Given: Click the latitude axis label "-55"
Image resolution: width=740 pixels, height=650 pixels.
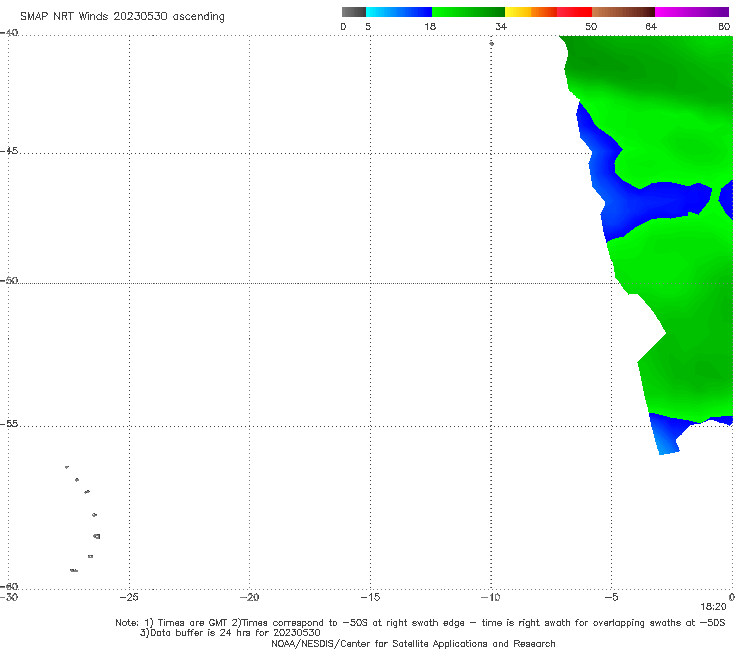Looking at the screenshot, I should [x=9, y=423].
